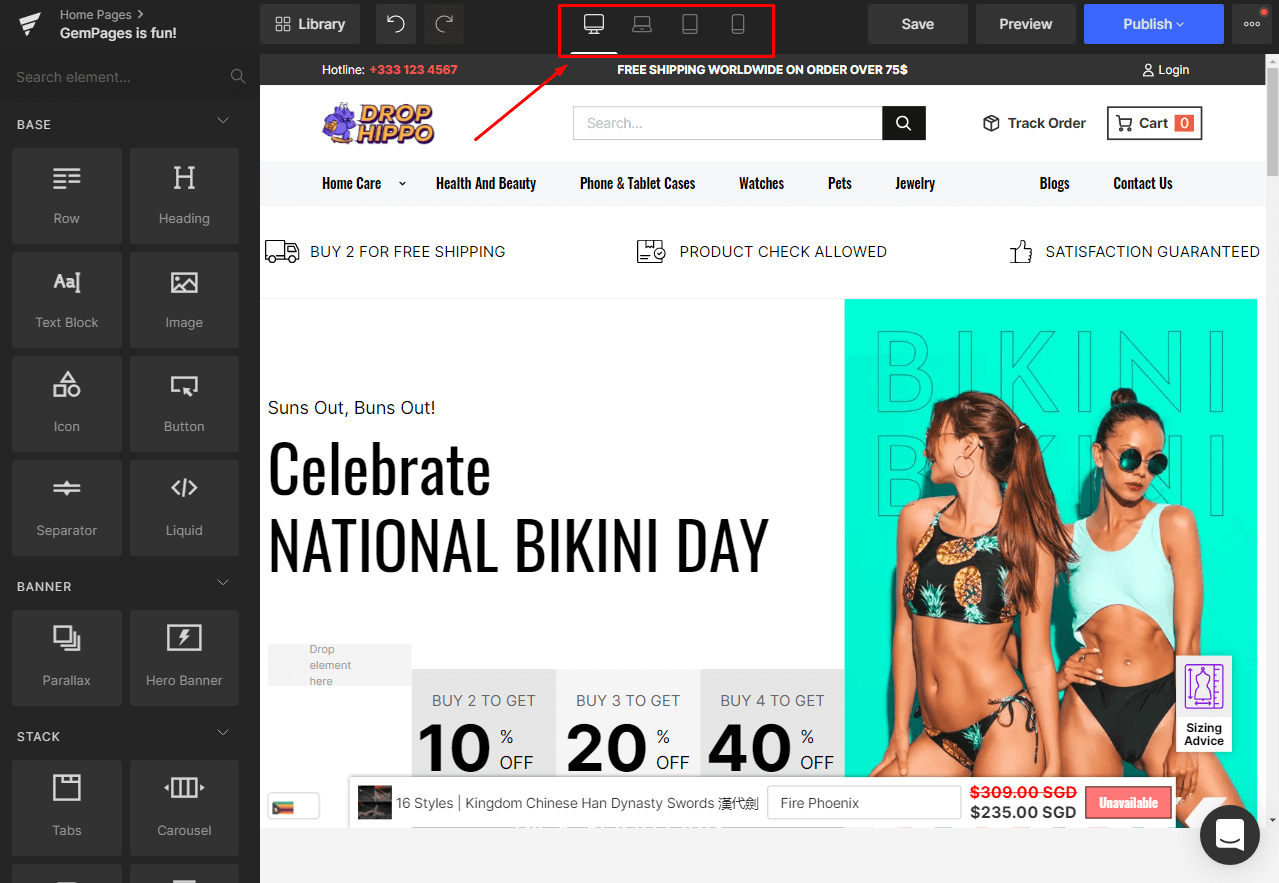This screenshot has width=1279, height=883.
Task: Go to the Pets menu item
Action: point(840,183)
